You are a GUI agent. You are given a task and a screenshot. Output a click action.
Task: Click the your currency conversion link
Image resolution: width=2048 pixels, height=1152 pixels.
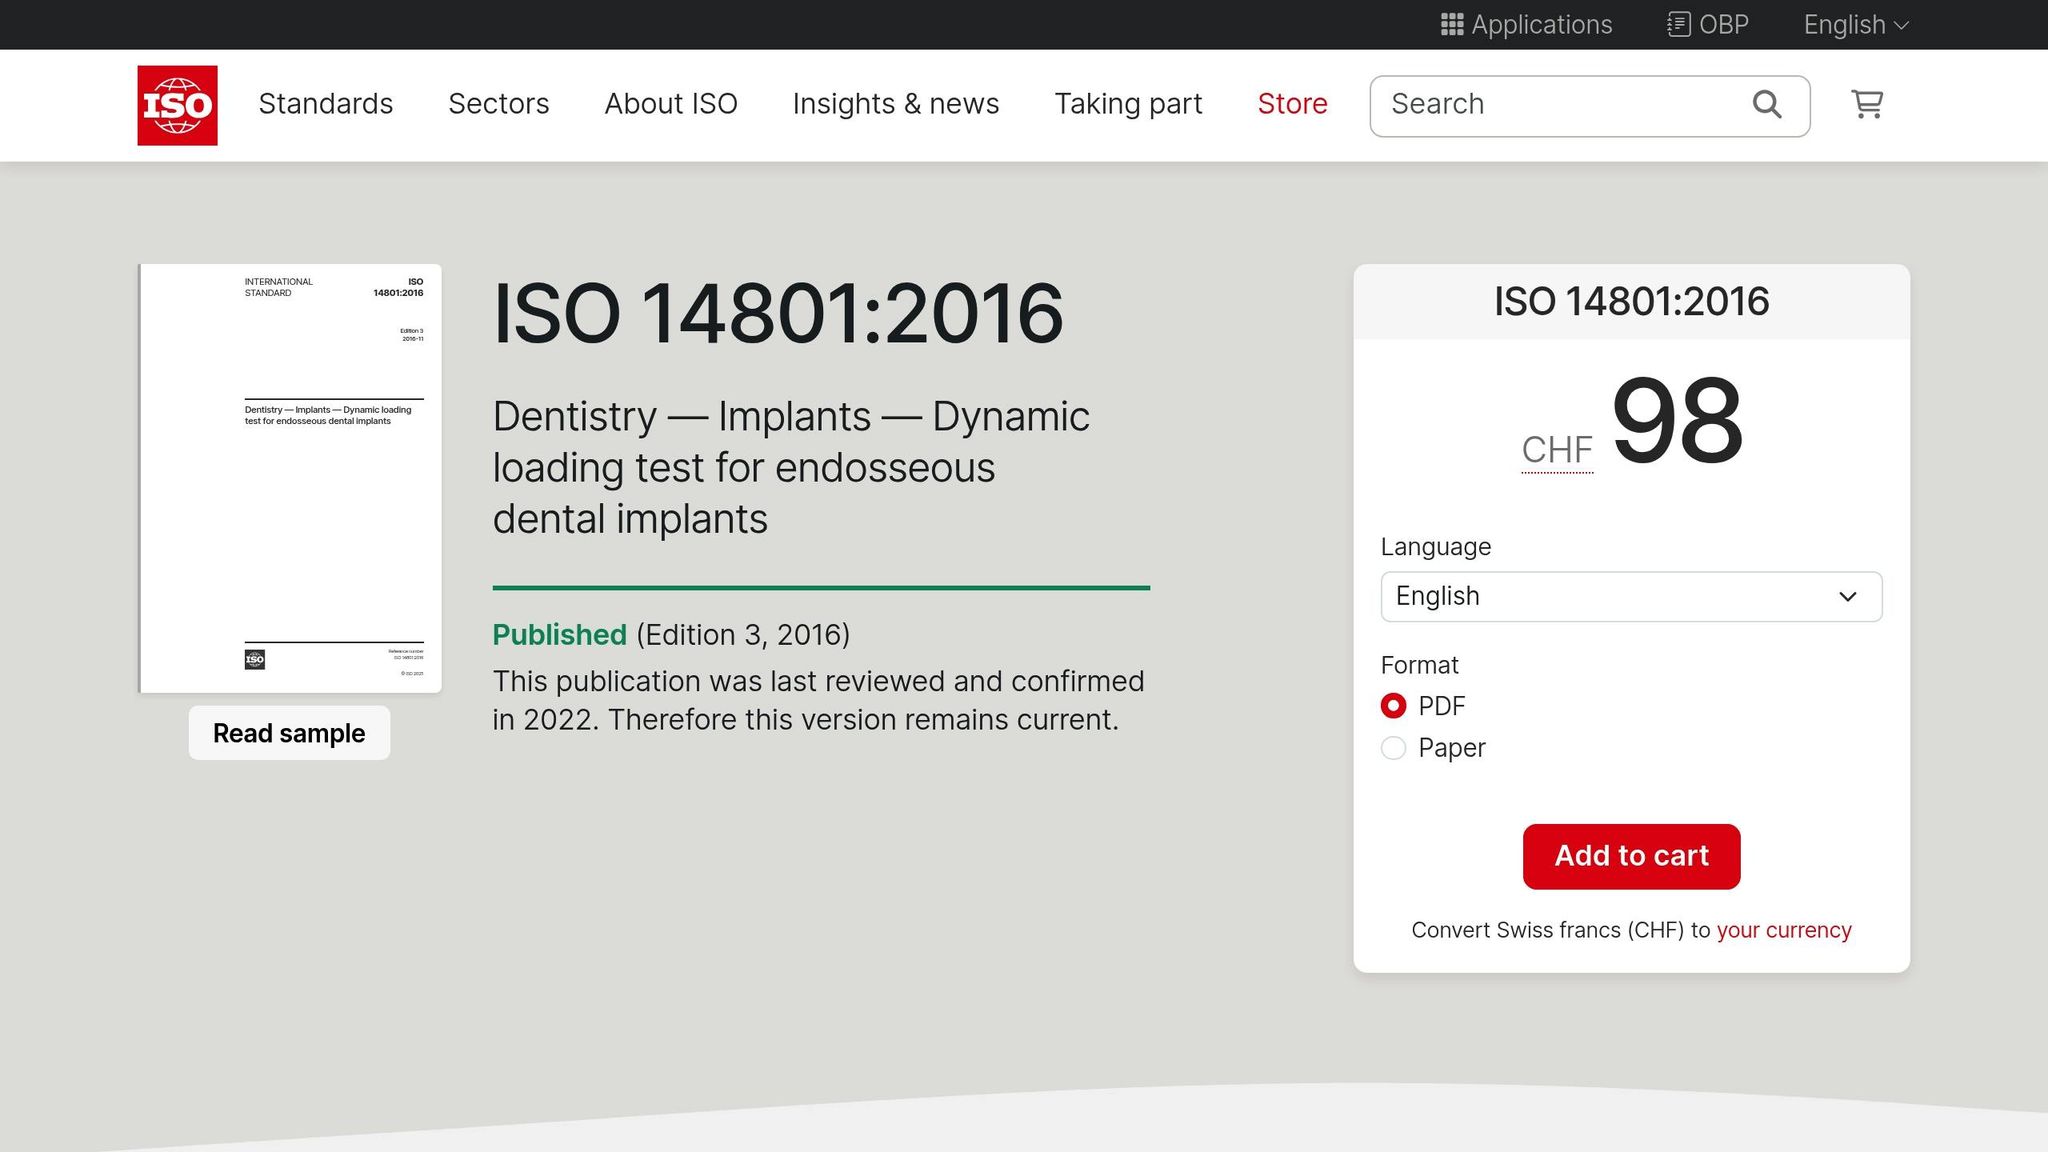tap(1783, 930)
